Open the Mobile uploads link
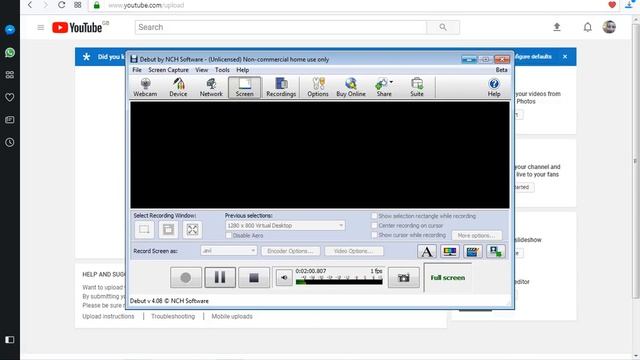The image size is (640, 360). [x=232, y=316]
